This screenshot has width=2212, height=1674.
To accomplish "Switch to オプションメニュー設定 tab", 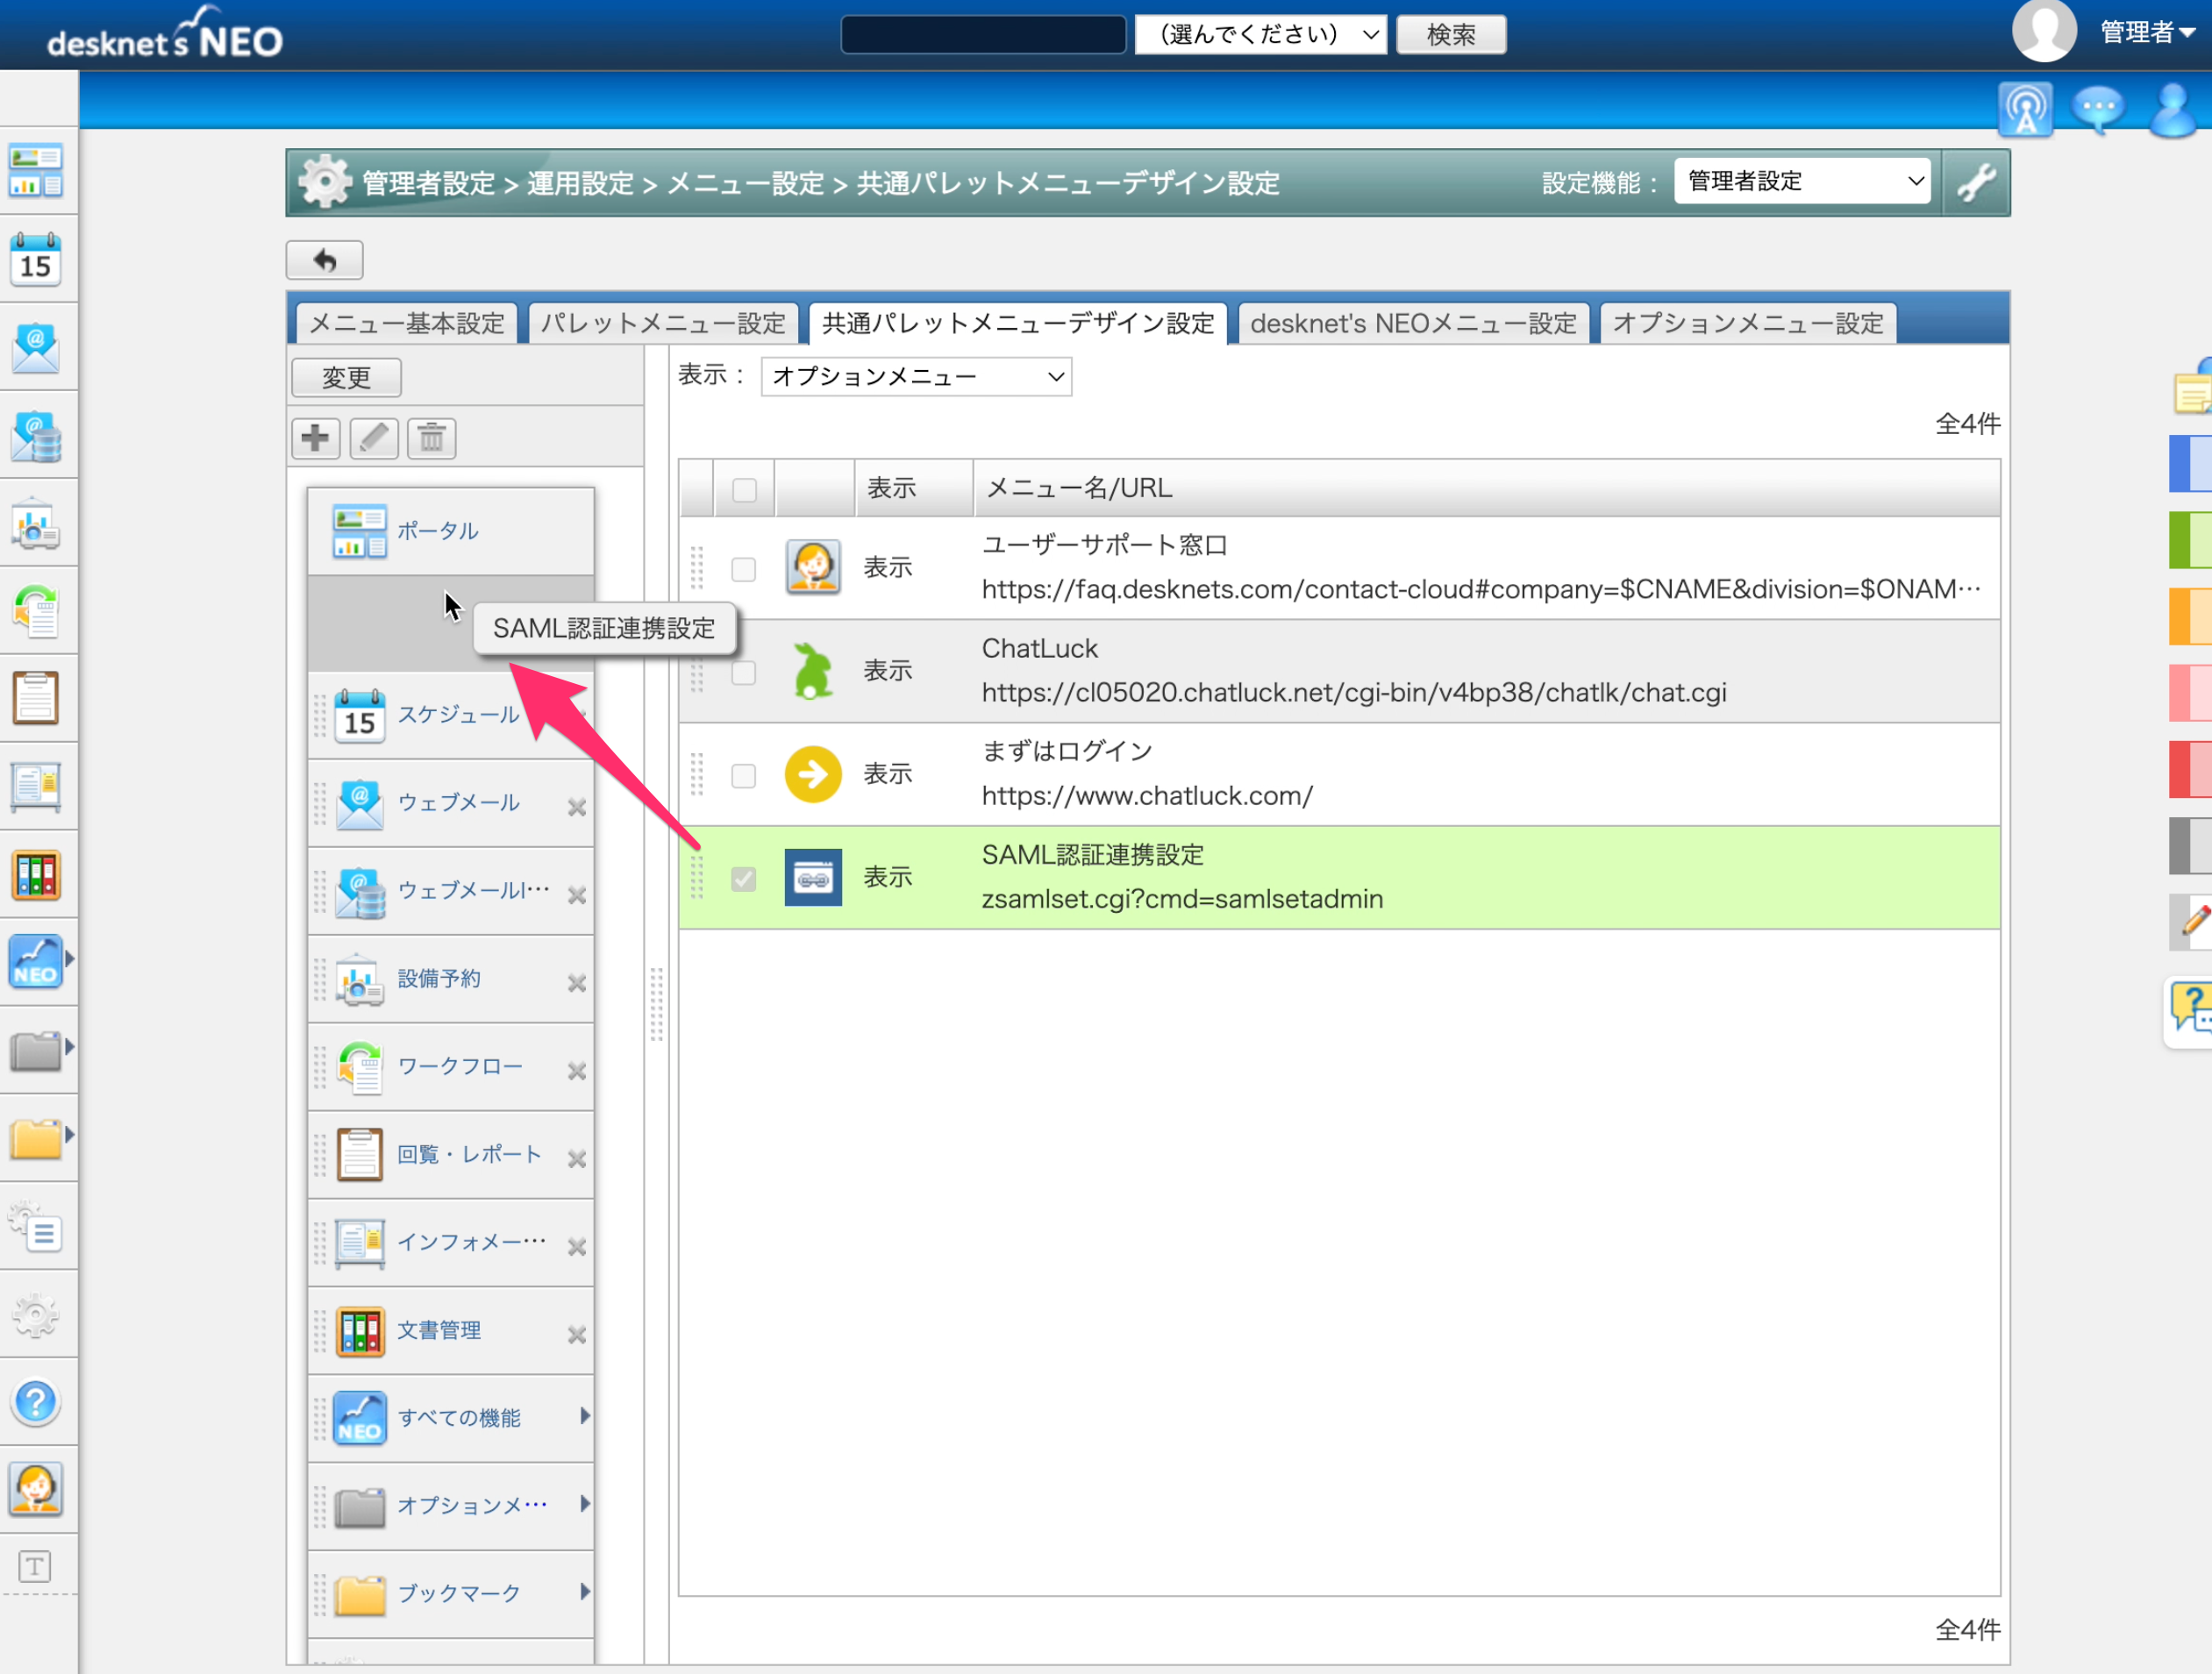I will pyautogui.click(x=1747, y=323).
